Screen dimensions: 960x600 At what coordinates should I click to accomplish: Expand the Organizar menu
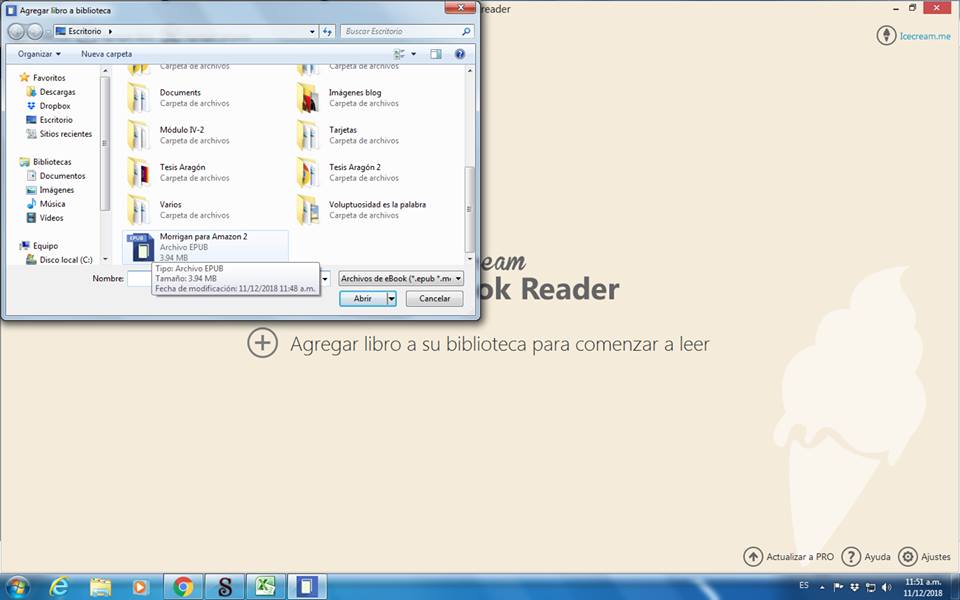click(x=40, y=54)
